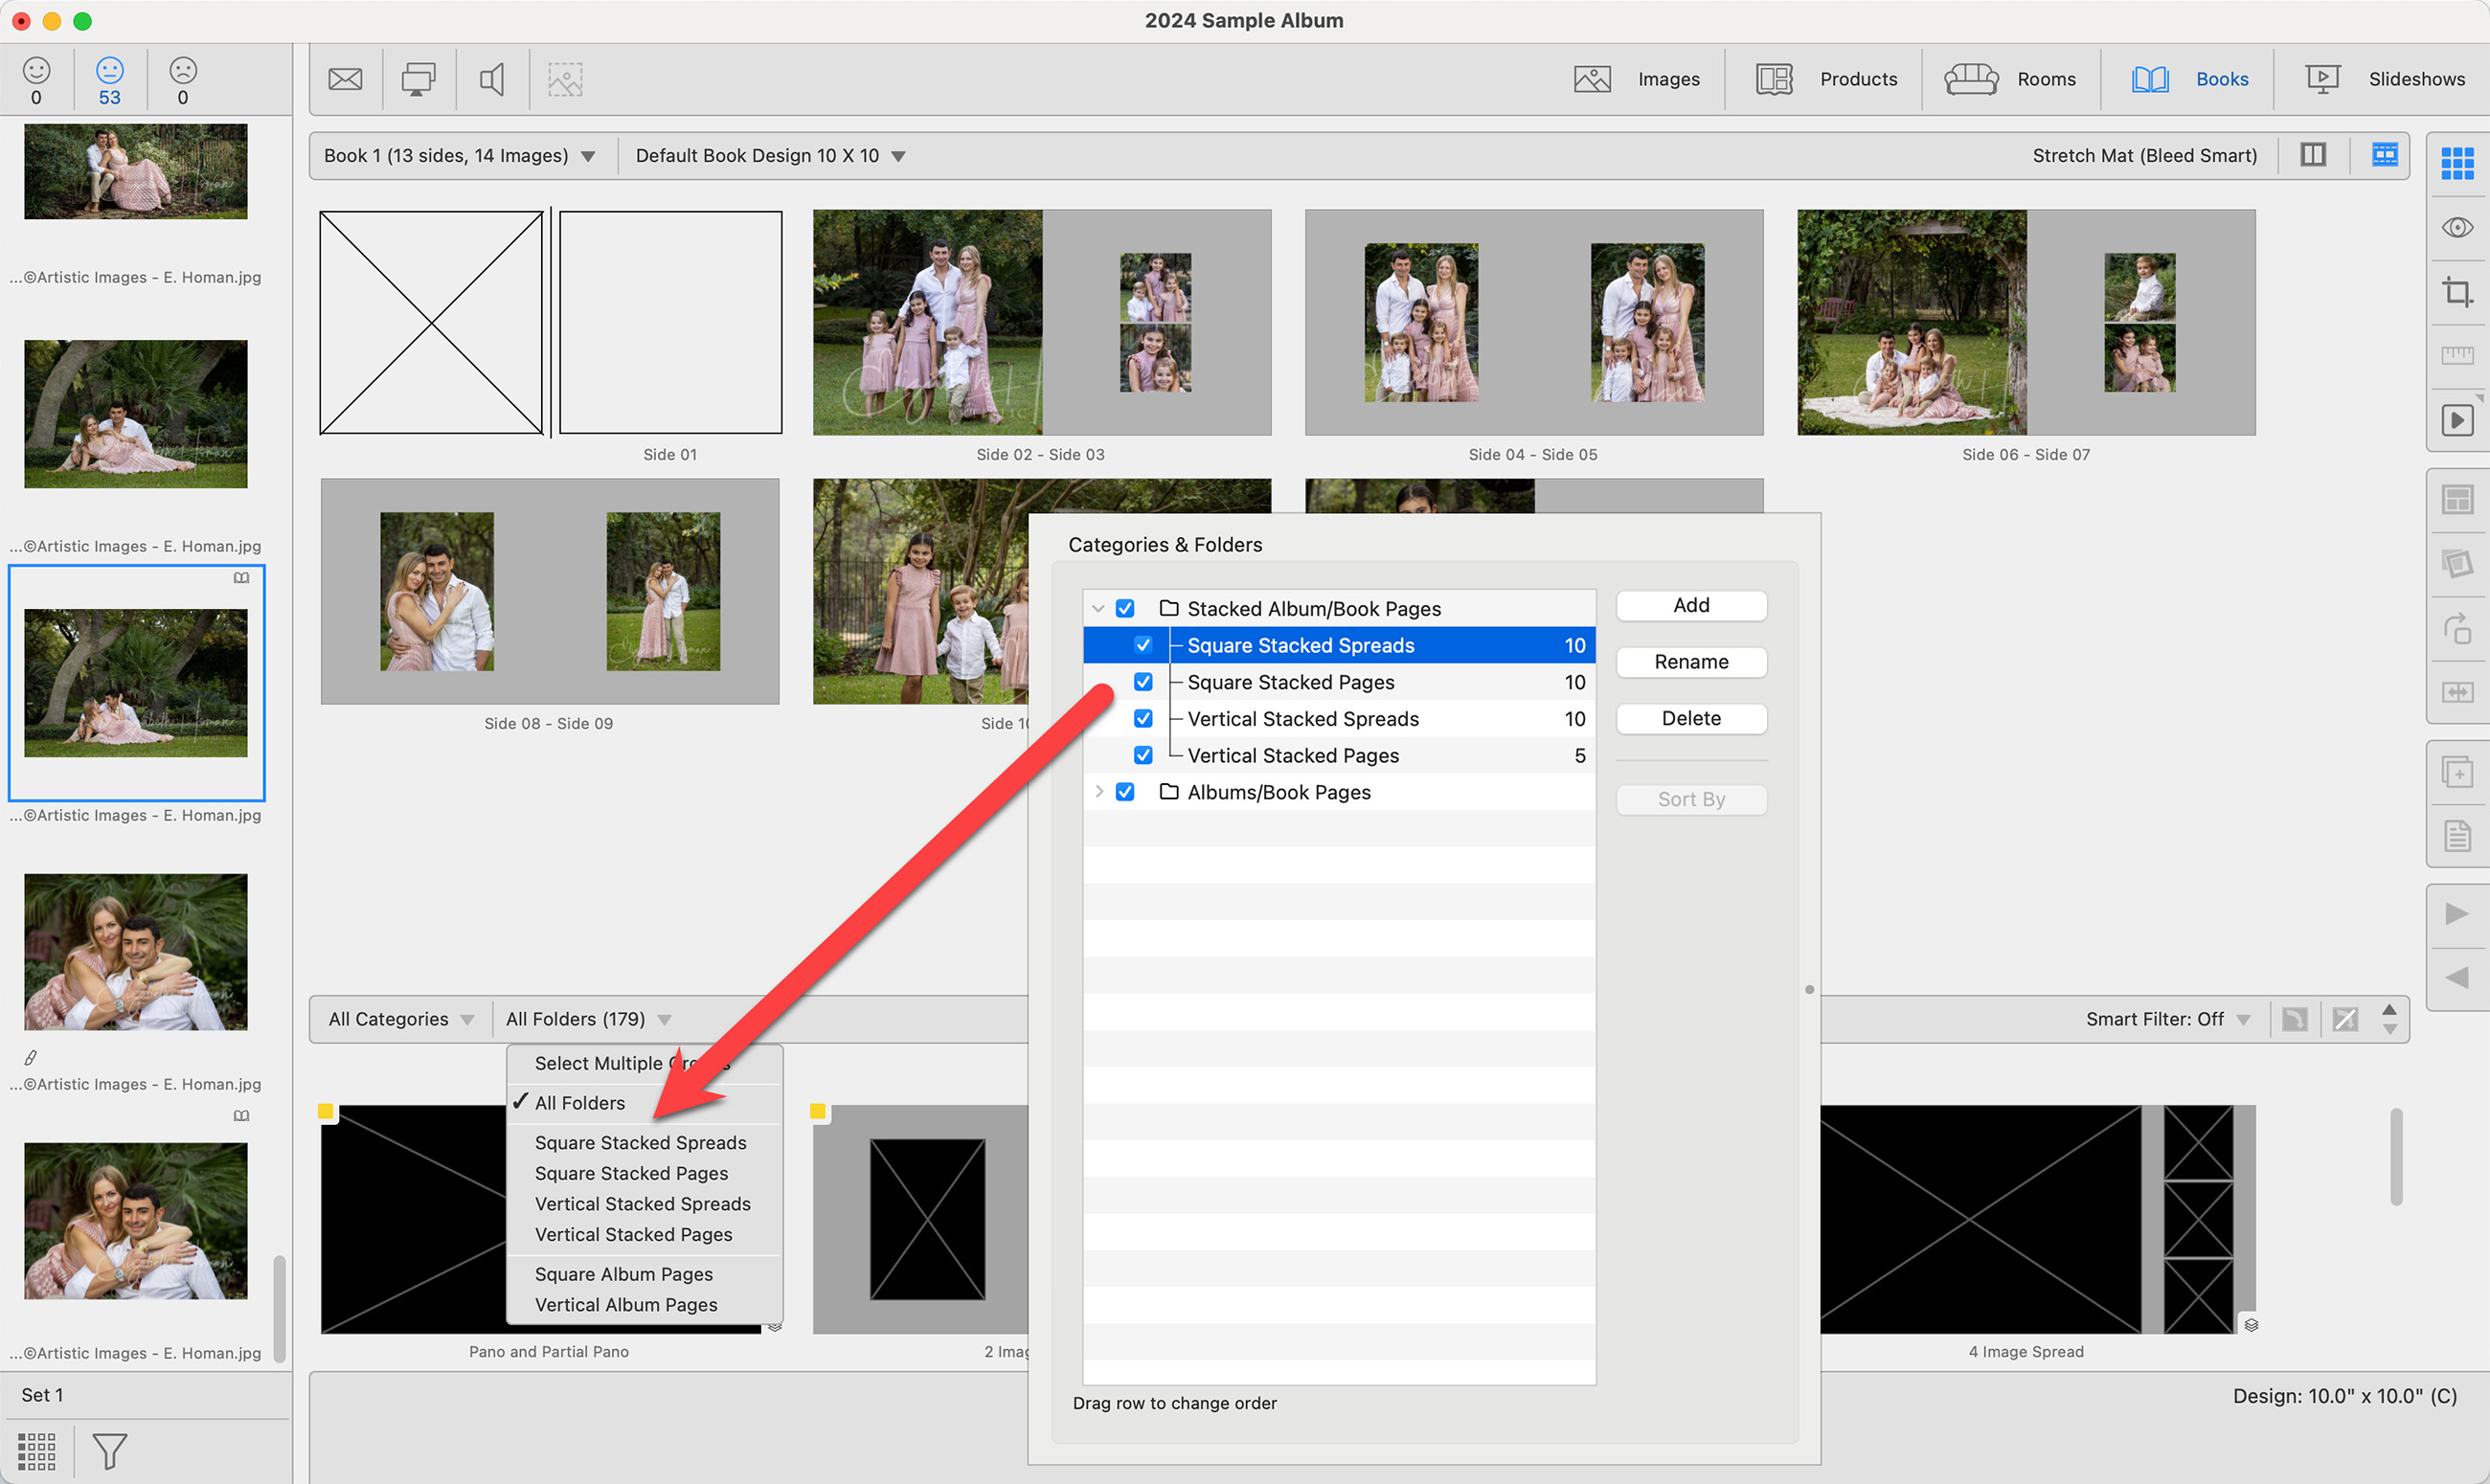Screen dimensions: 2490x1484
Task: Open the All Categories dropdown
Action: click(x=400, y=1019)
